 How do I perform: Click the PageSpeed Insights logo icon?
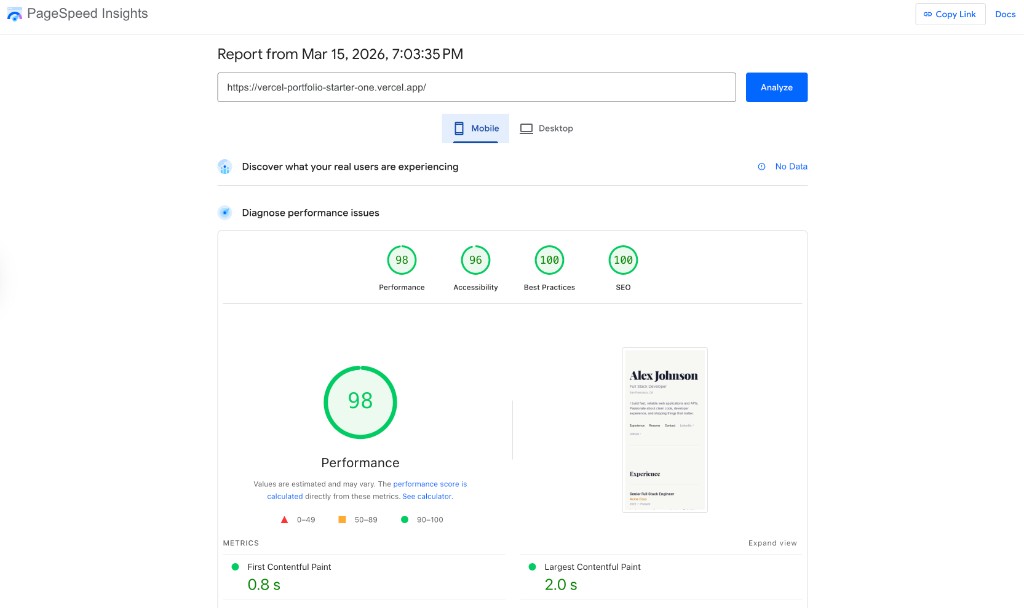tap(14, 14)
